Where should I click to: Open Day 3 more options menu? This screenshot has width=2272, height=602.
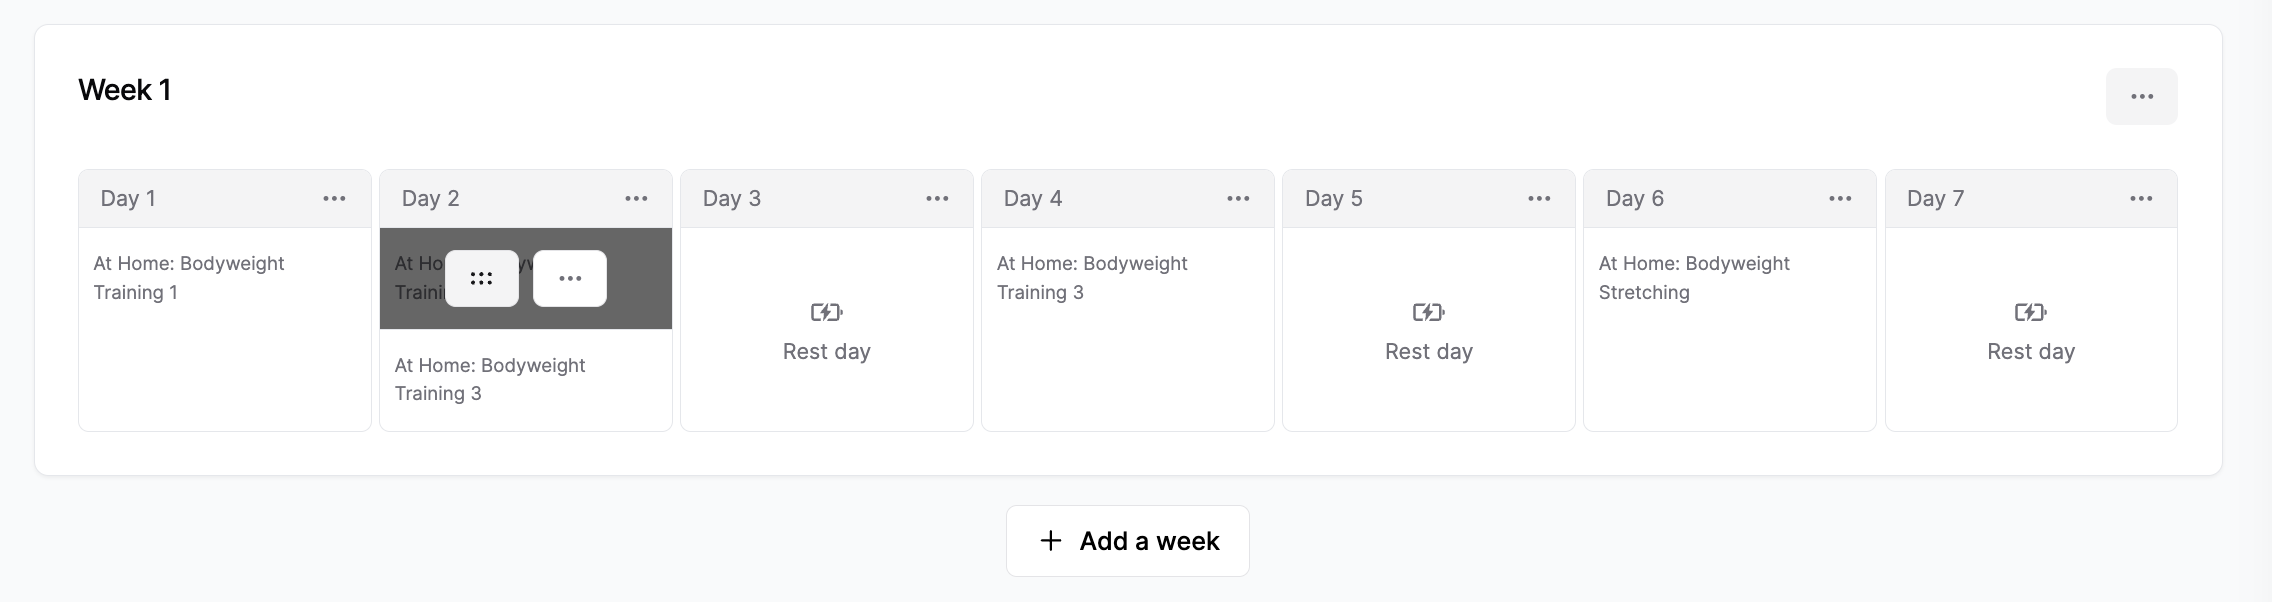(x=937, y=199)
